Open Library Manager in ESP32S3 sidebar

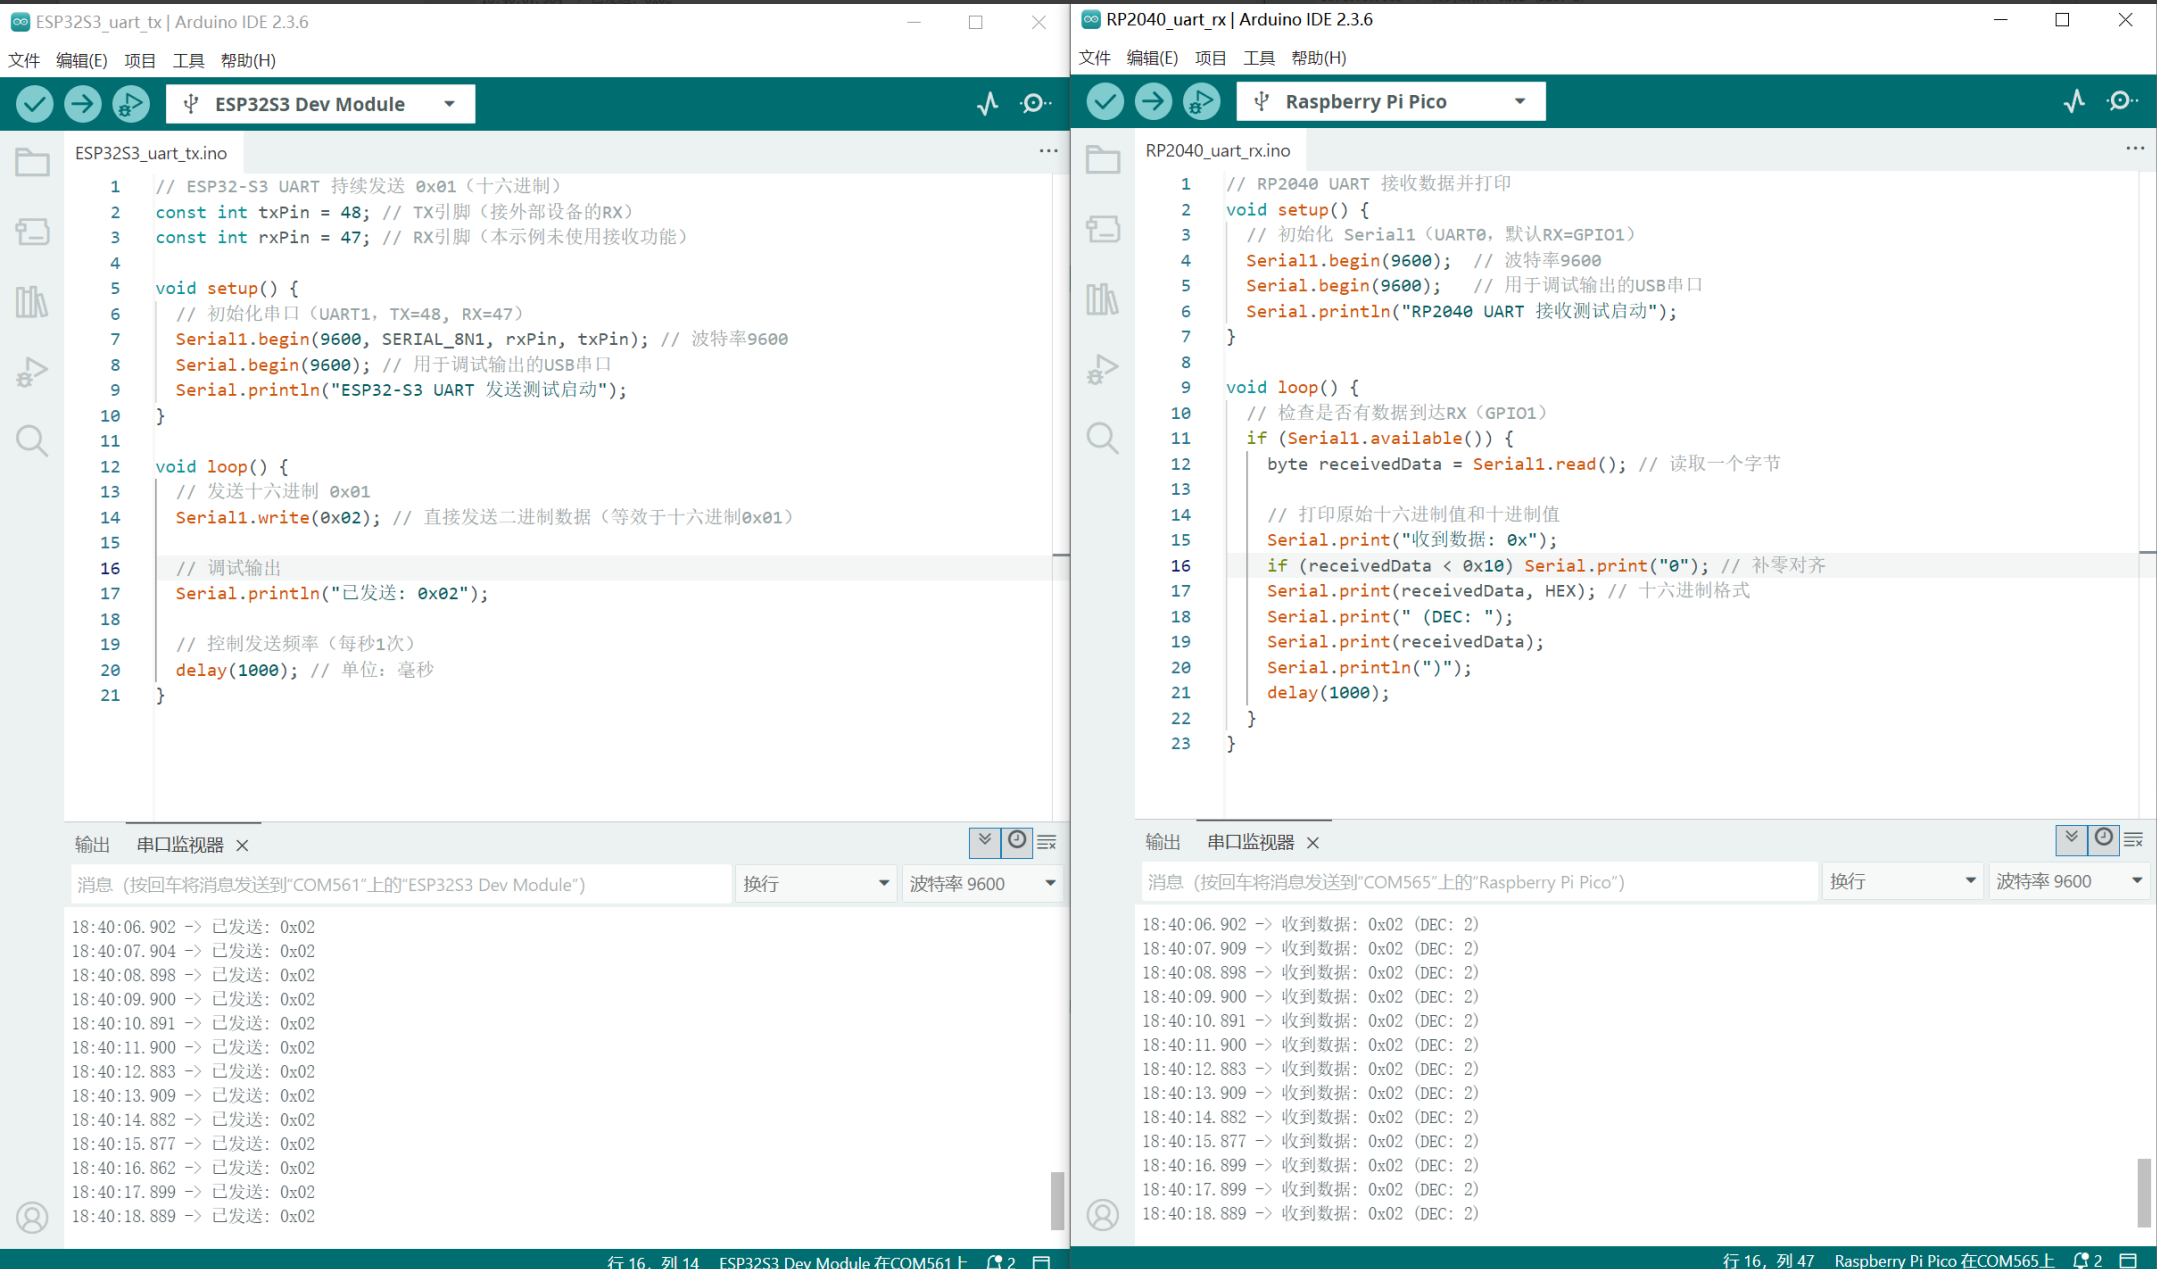tap(32, 301)
